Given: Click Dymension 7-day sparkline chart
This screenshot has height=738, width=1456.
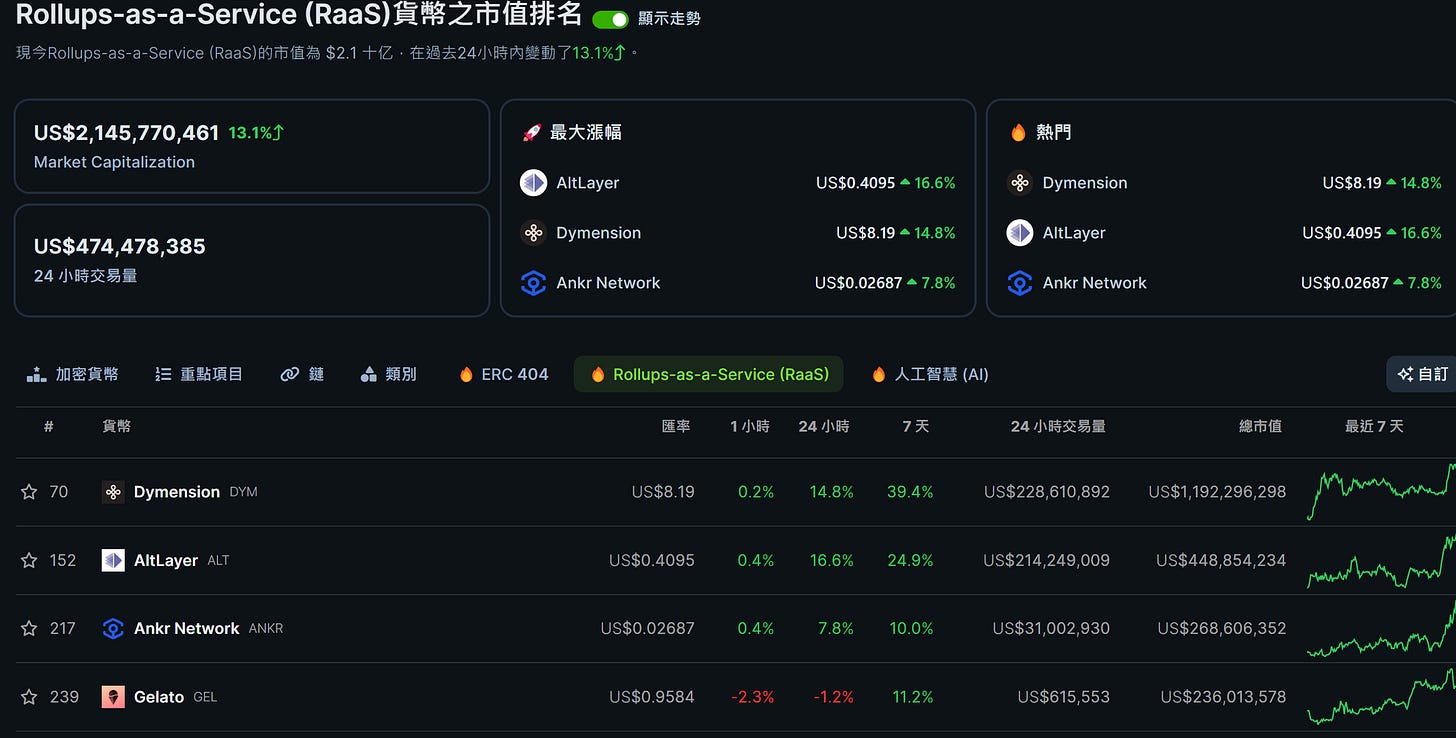Looking at the screenshot, I should click(x=1381, y=492).
